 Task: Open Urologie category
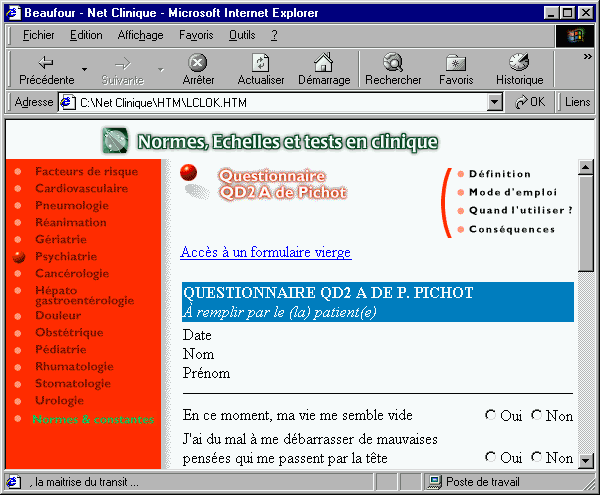(59, 401)
